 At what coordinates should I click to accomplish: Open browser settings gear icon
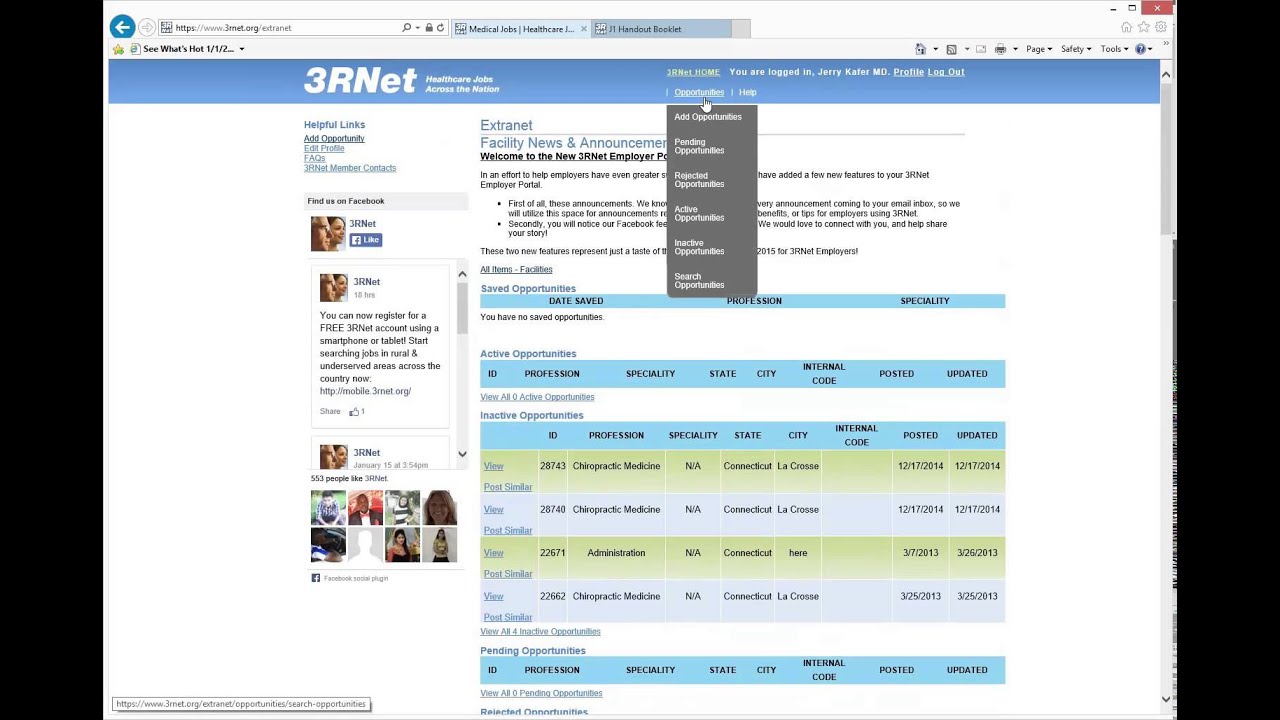[1159, 28]
